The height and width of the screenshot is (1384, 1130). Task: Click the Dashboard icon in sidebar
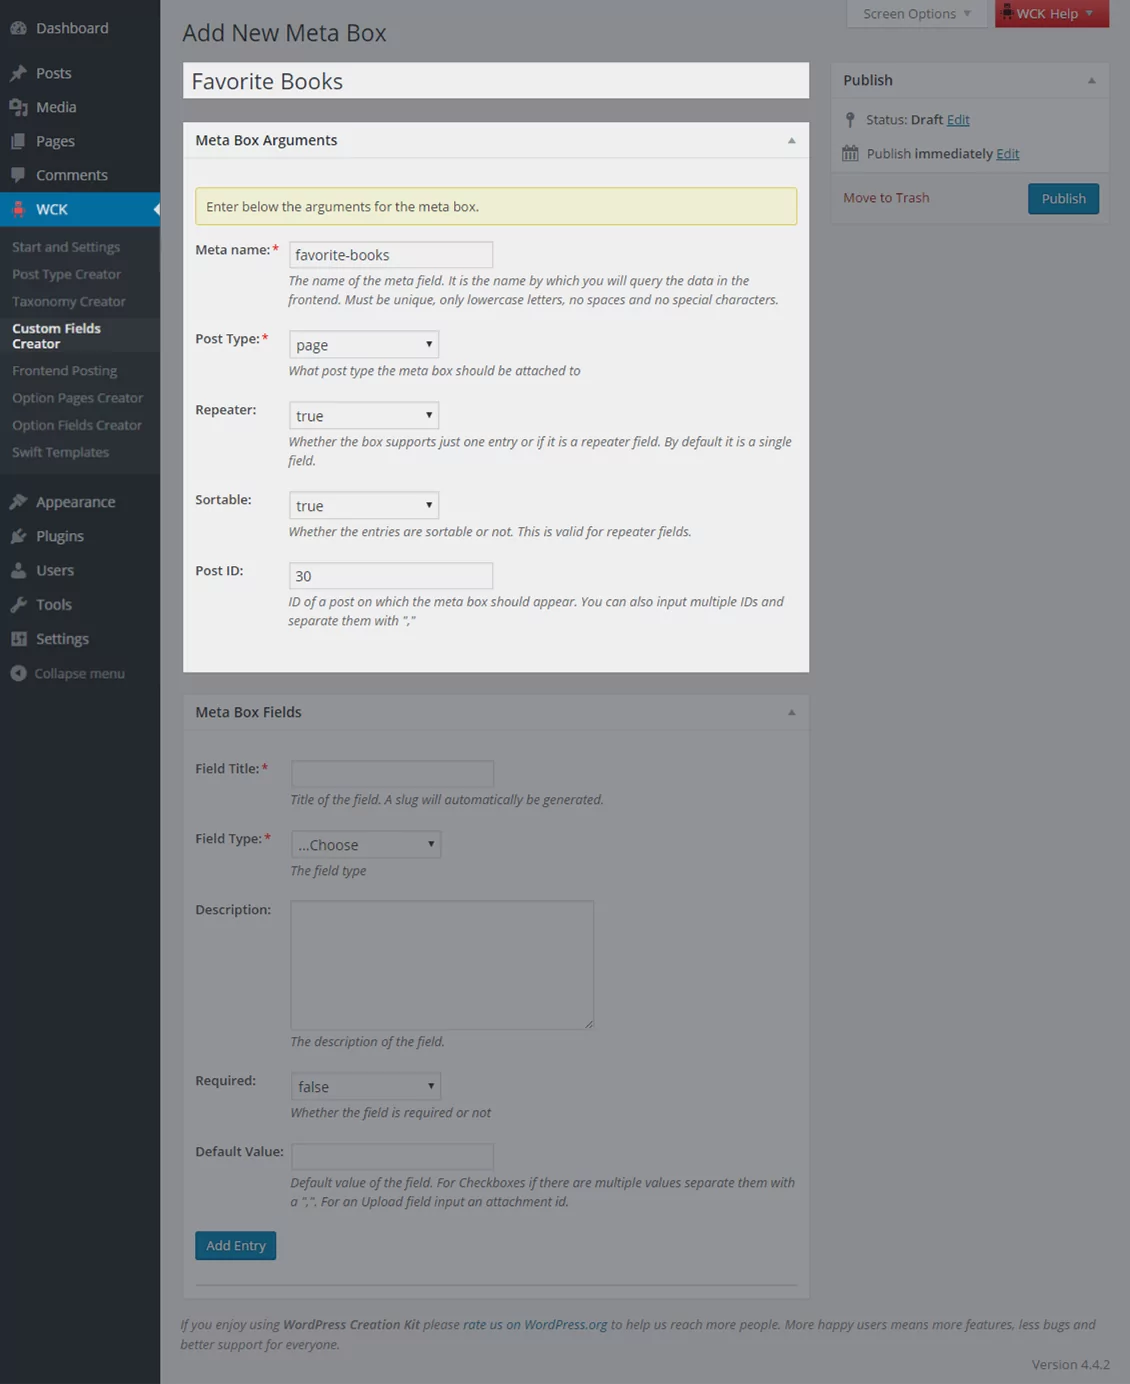click(x=18, y=28)
